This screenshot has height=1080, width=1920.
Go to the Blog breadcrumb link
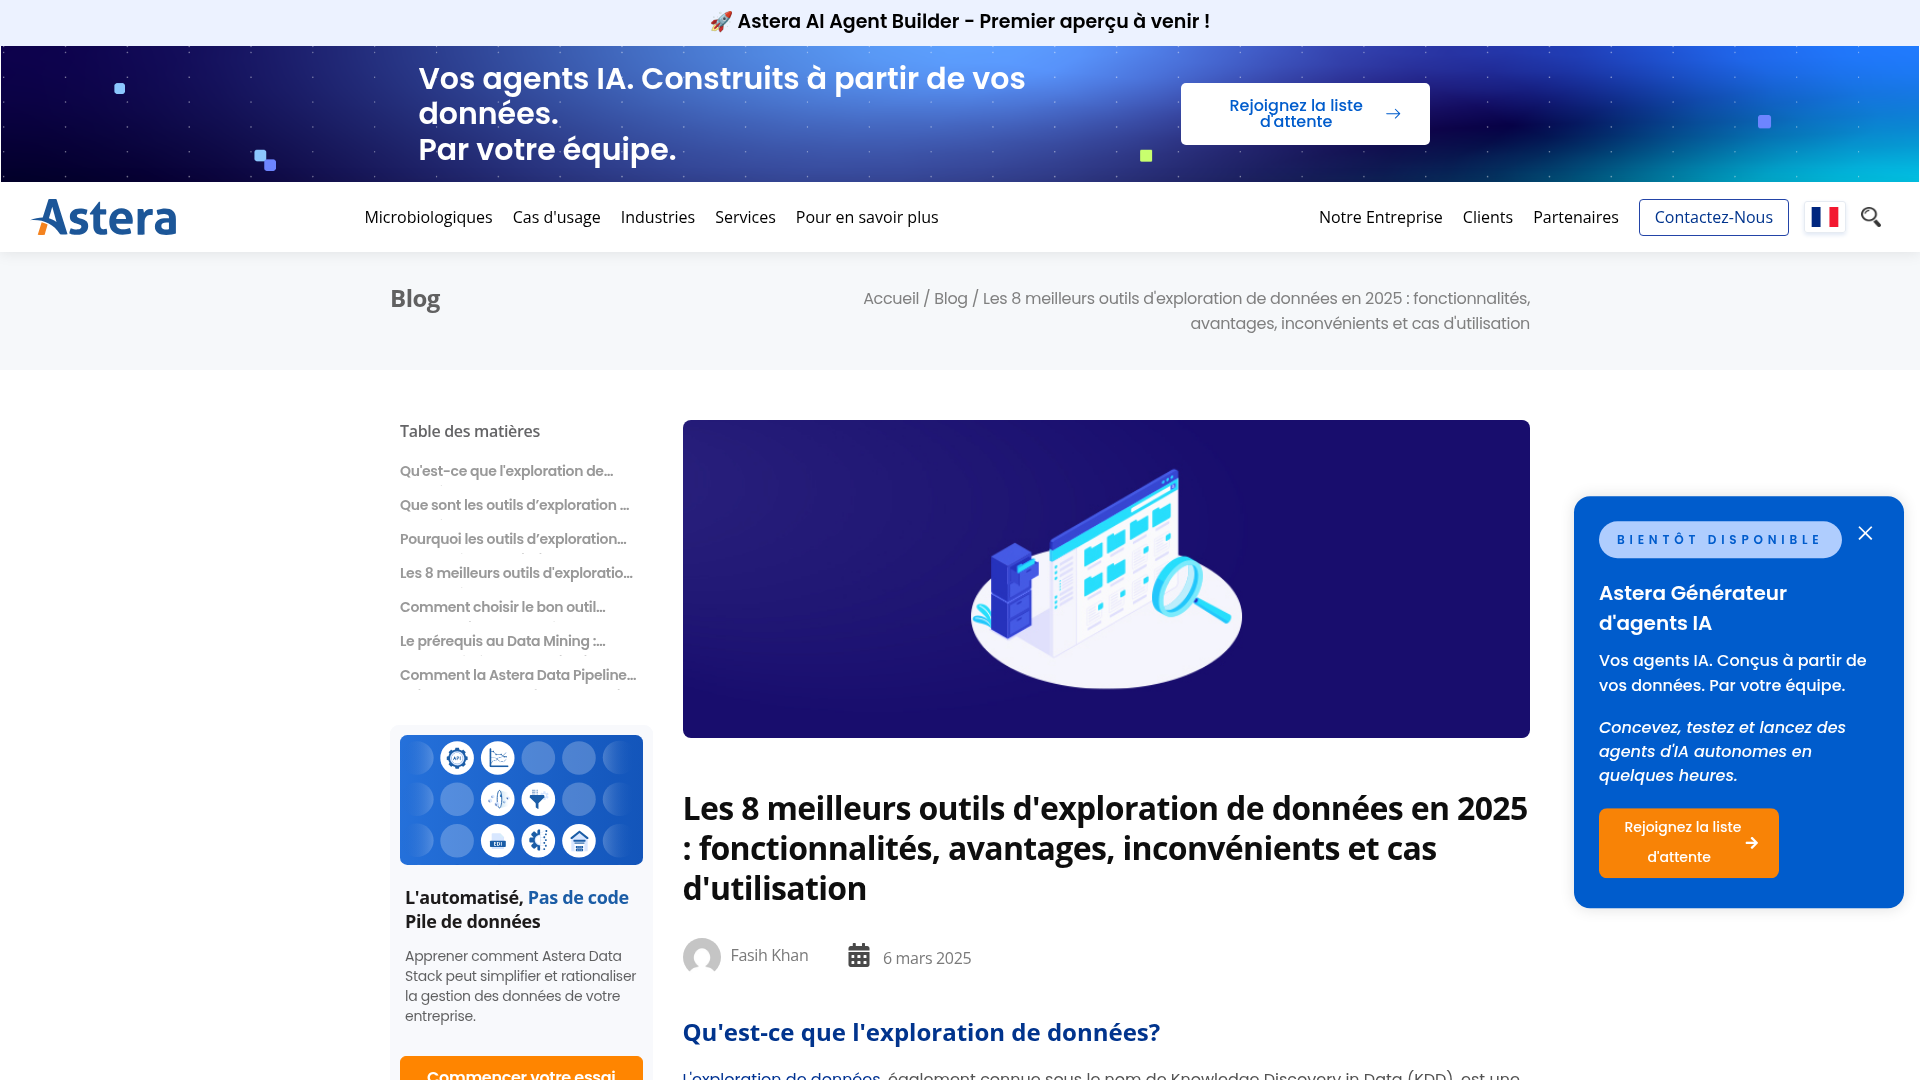click(950, 298)
